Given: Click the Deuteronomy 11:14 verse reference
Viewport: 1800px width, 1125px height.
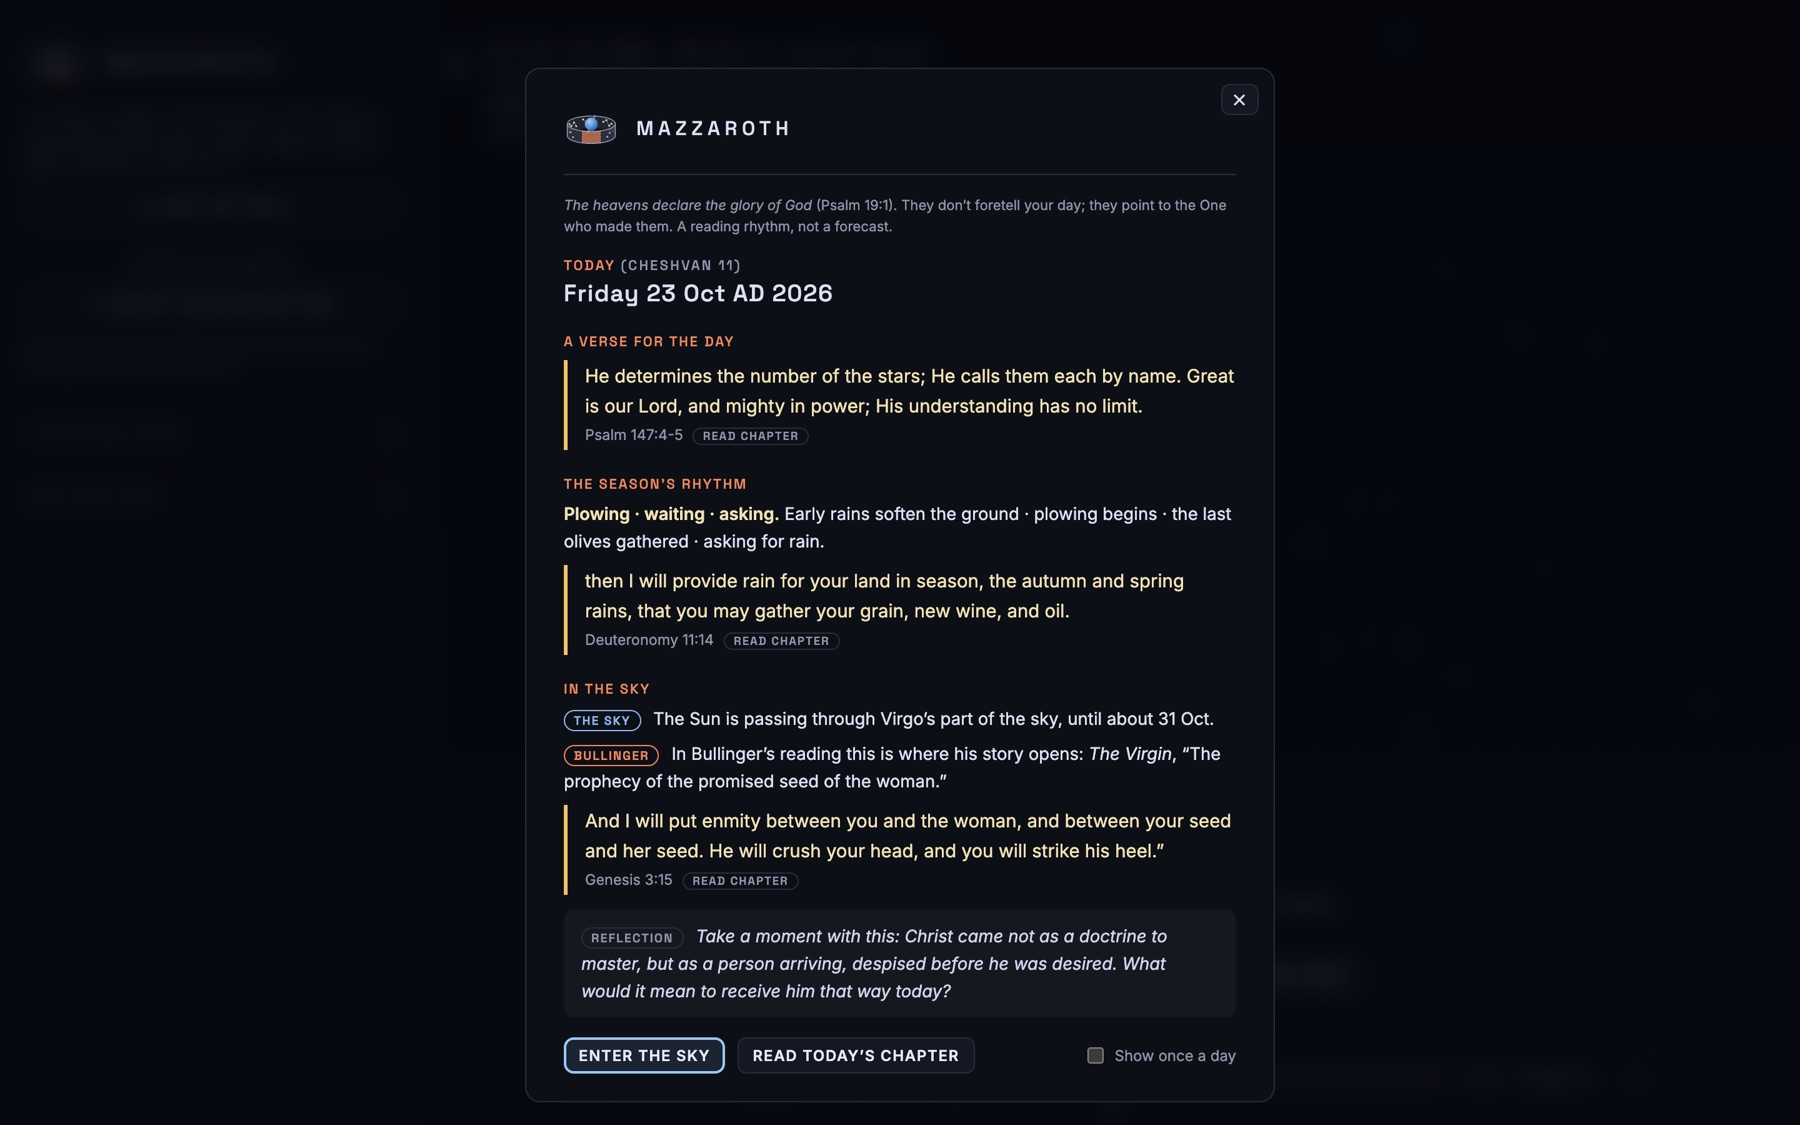Looking at the screenshot, I should [649, 640].
